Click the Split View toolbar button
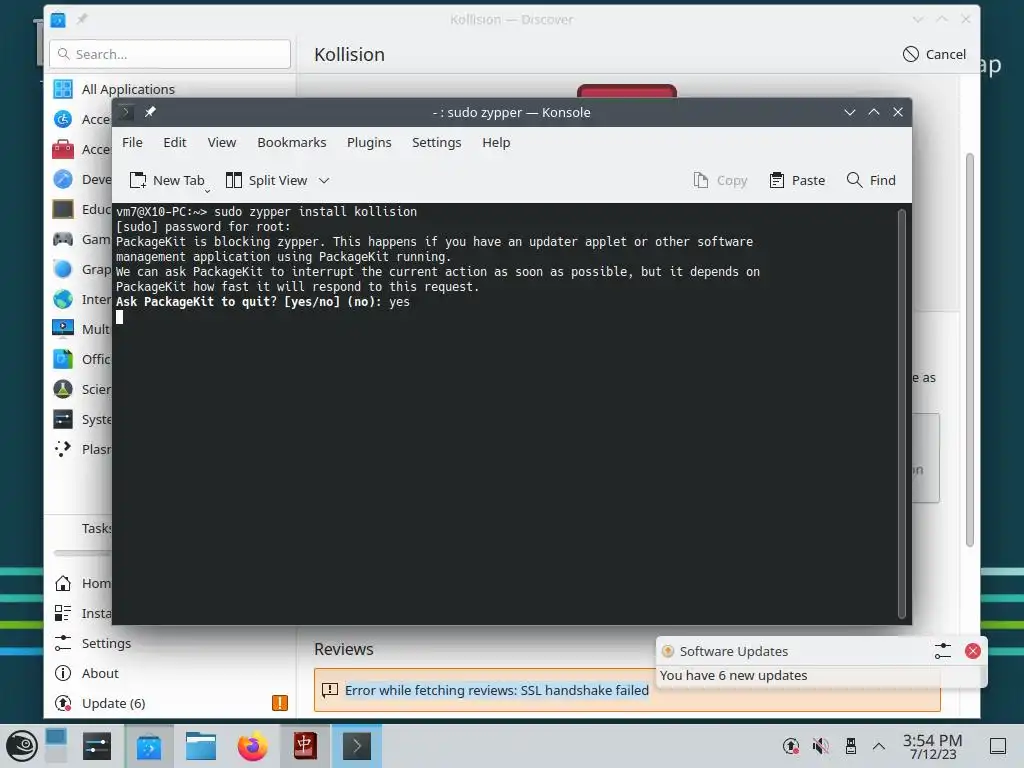Screen dimensions: 1024x768 (266, 180)
